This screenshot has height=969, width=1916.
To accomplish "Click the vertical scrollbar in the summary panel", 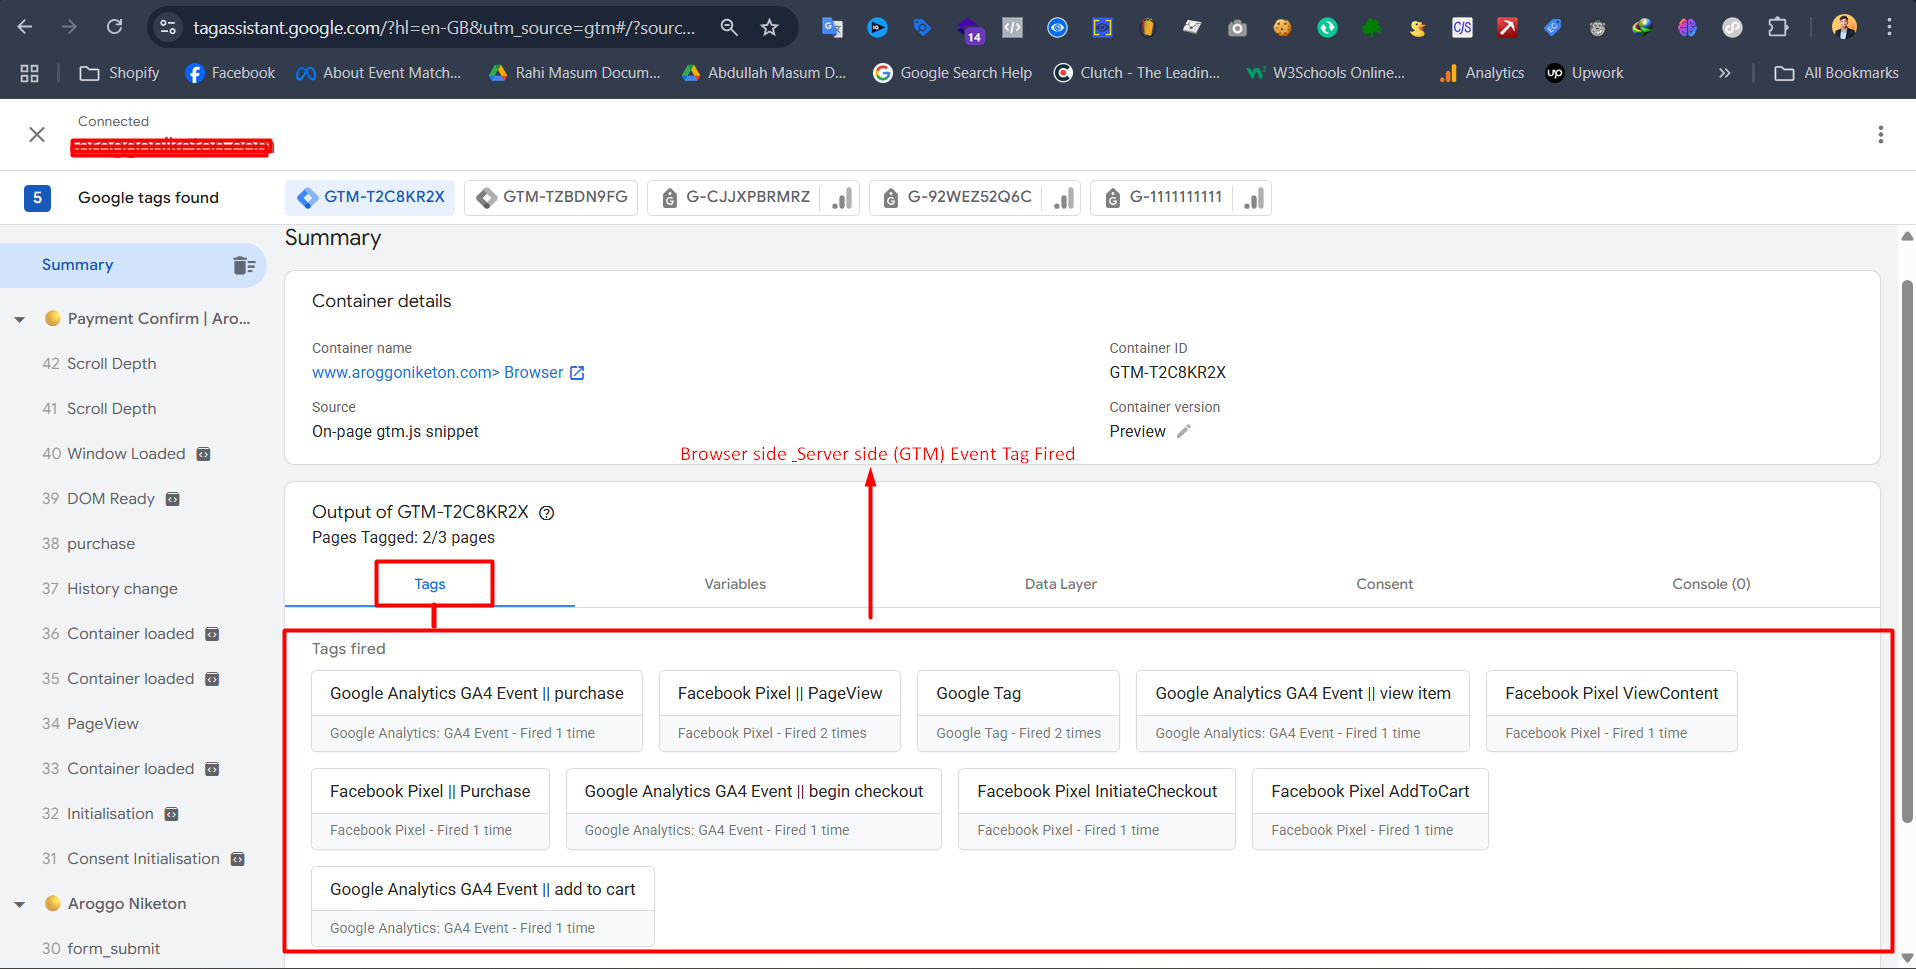I will [1906, 550].
